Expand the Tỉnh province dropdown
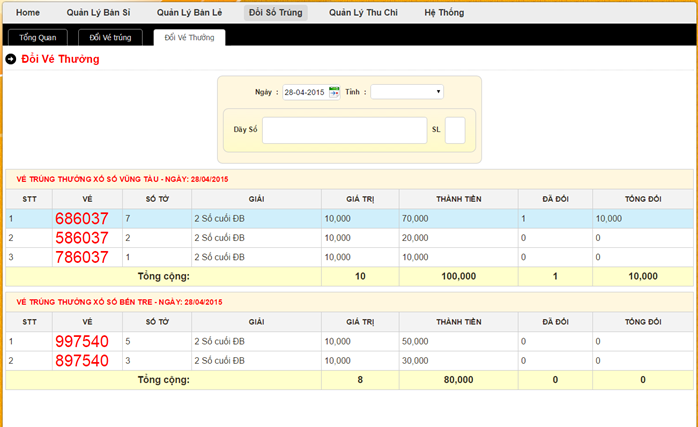Screen dimensions: 698x427 pos(407,92)
